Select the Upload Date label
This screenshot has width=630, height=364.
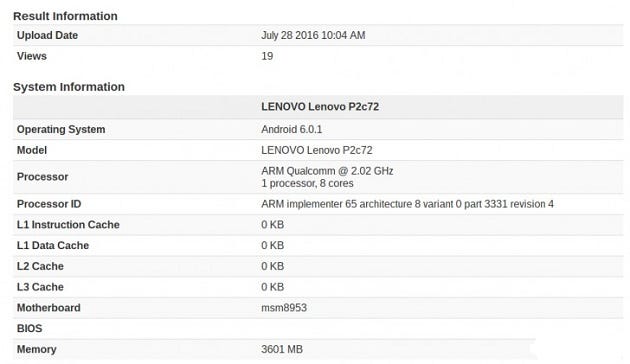pos(47,35)
